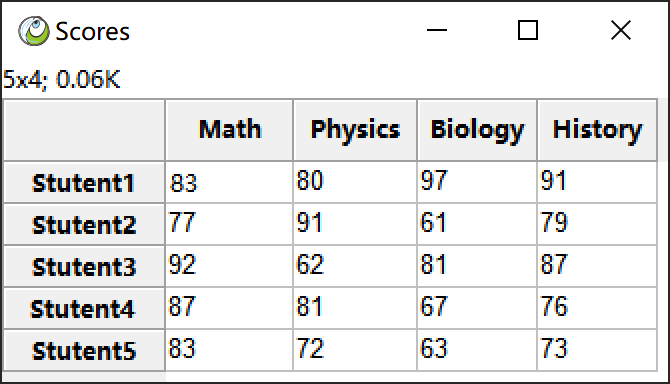Click the Scores window app icon

coord(34,31)
